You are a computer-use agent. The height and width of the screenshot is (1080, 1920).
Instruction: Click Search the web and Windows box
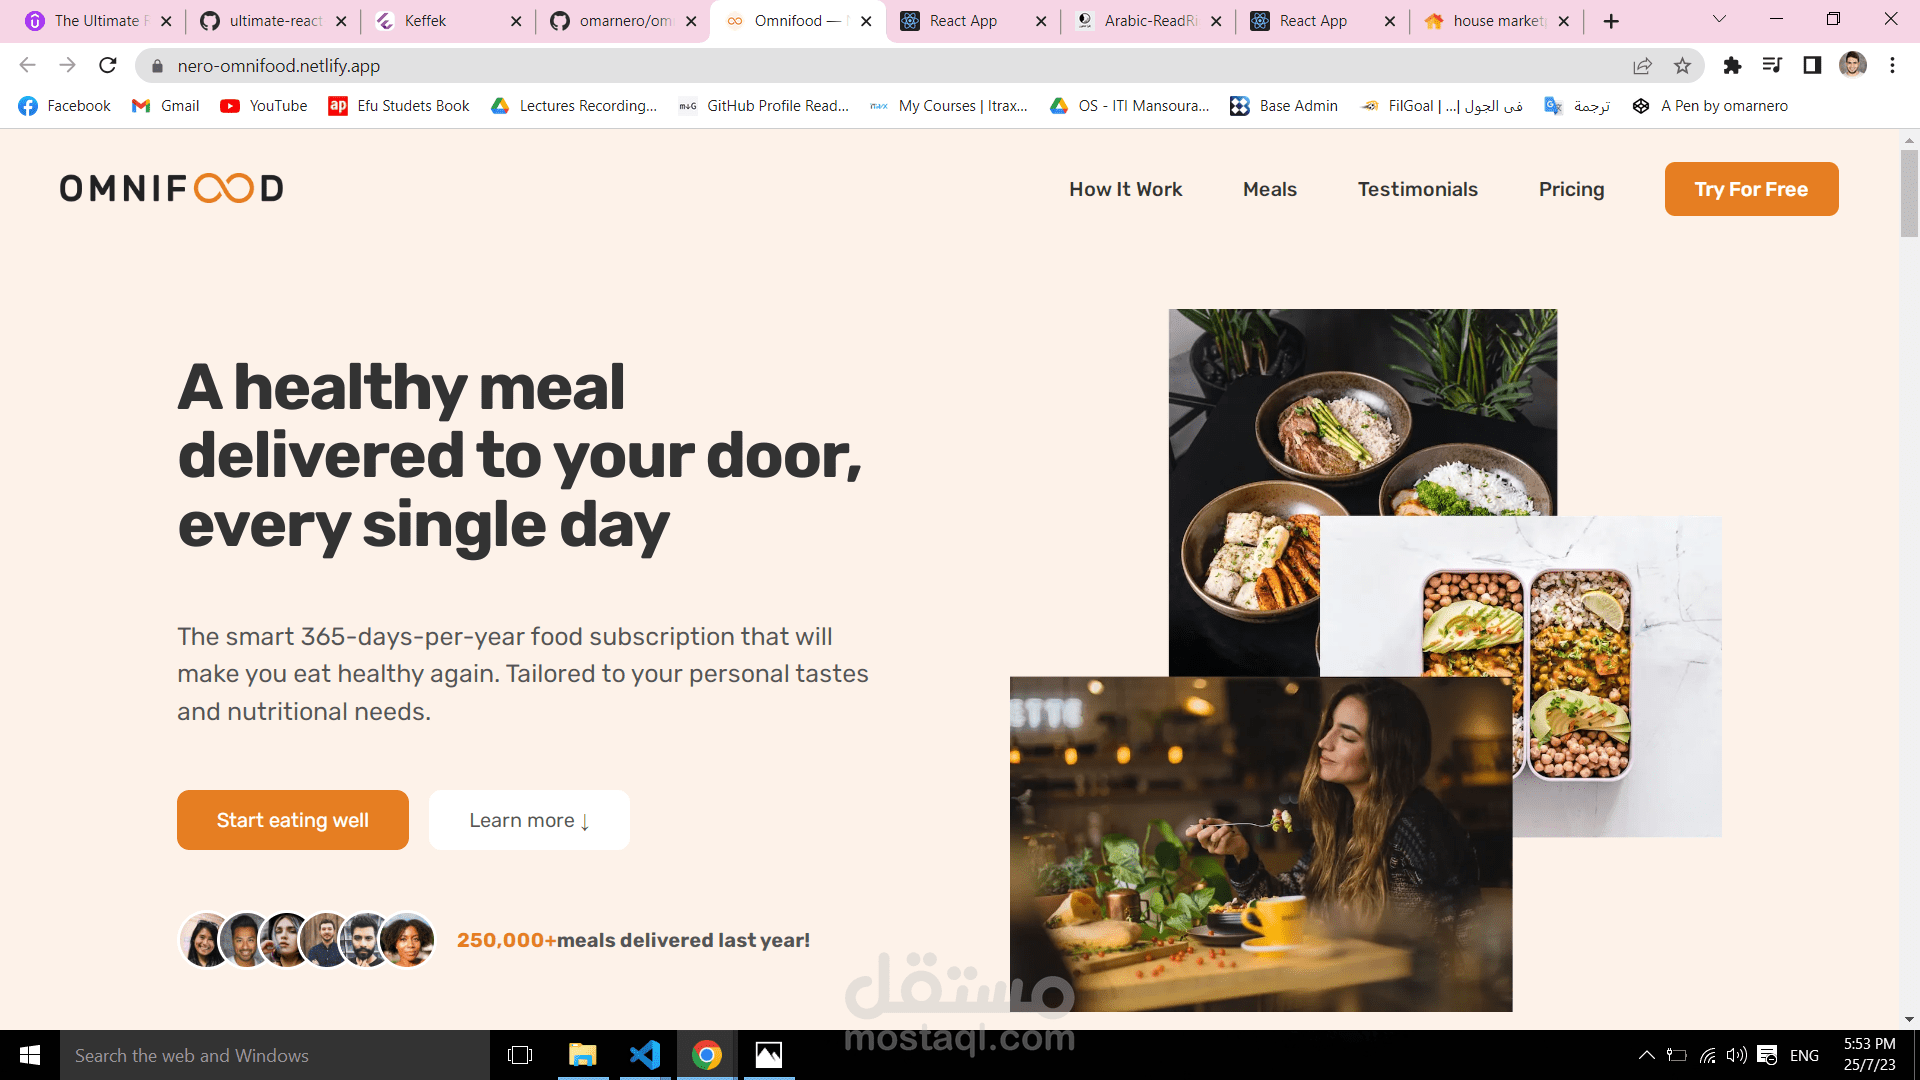pos(275,1055)
